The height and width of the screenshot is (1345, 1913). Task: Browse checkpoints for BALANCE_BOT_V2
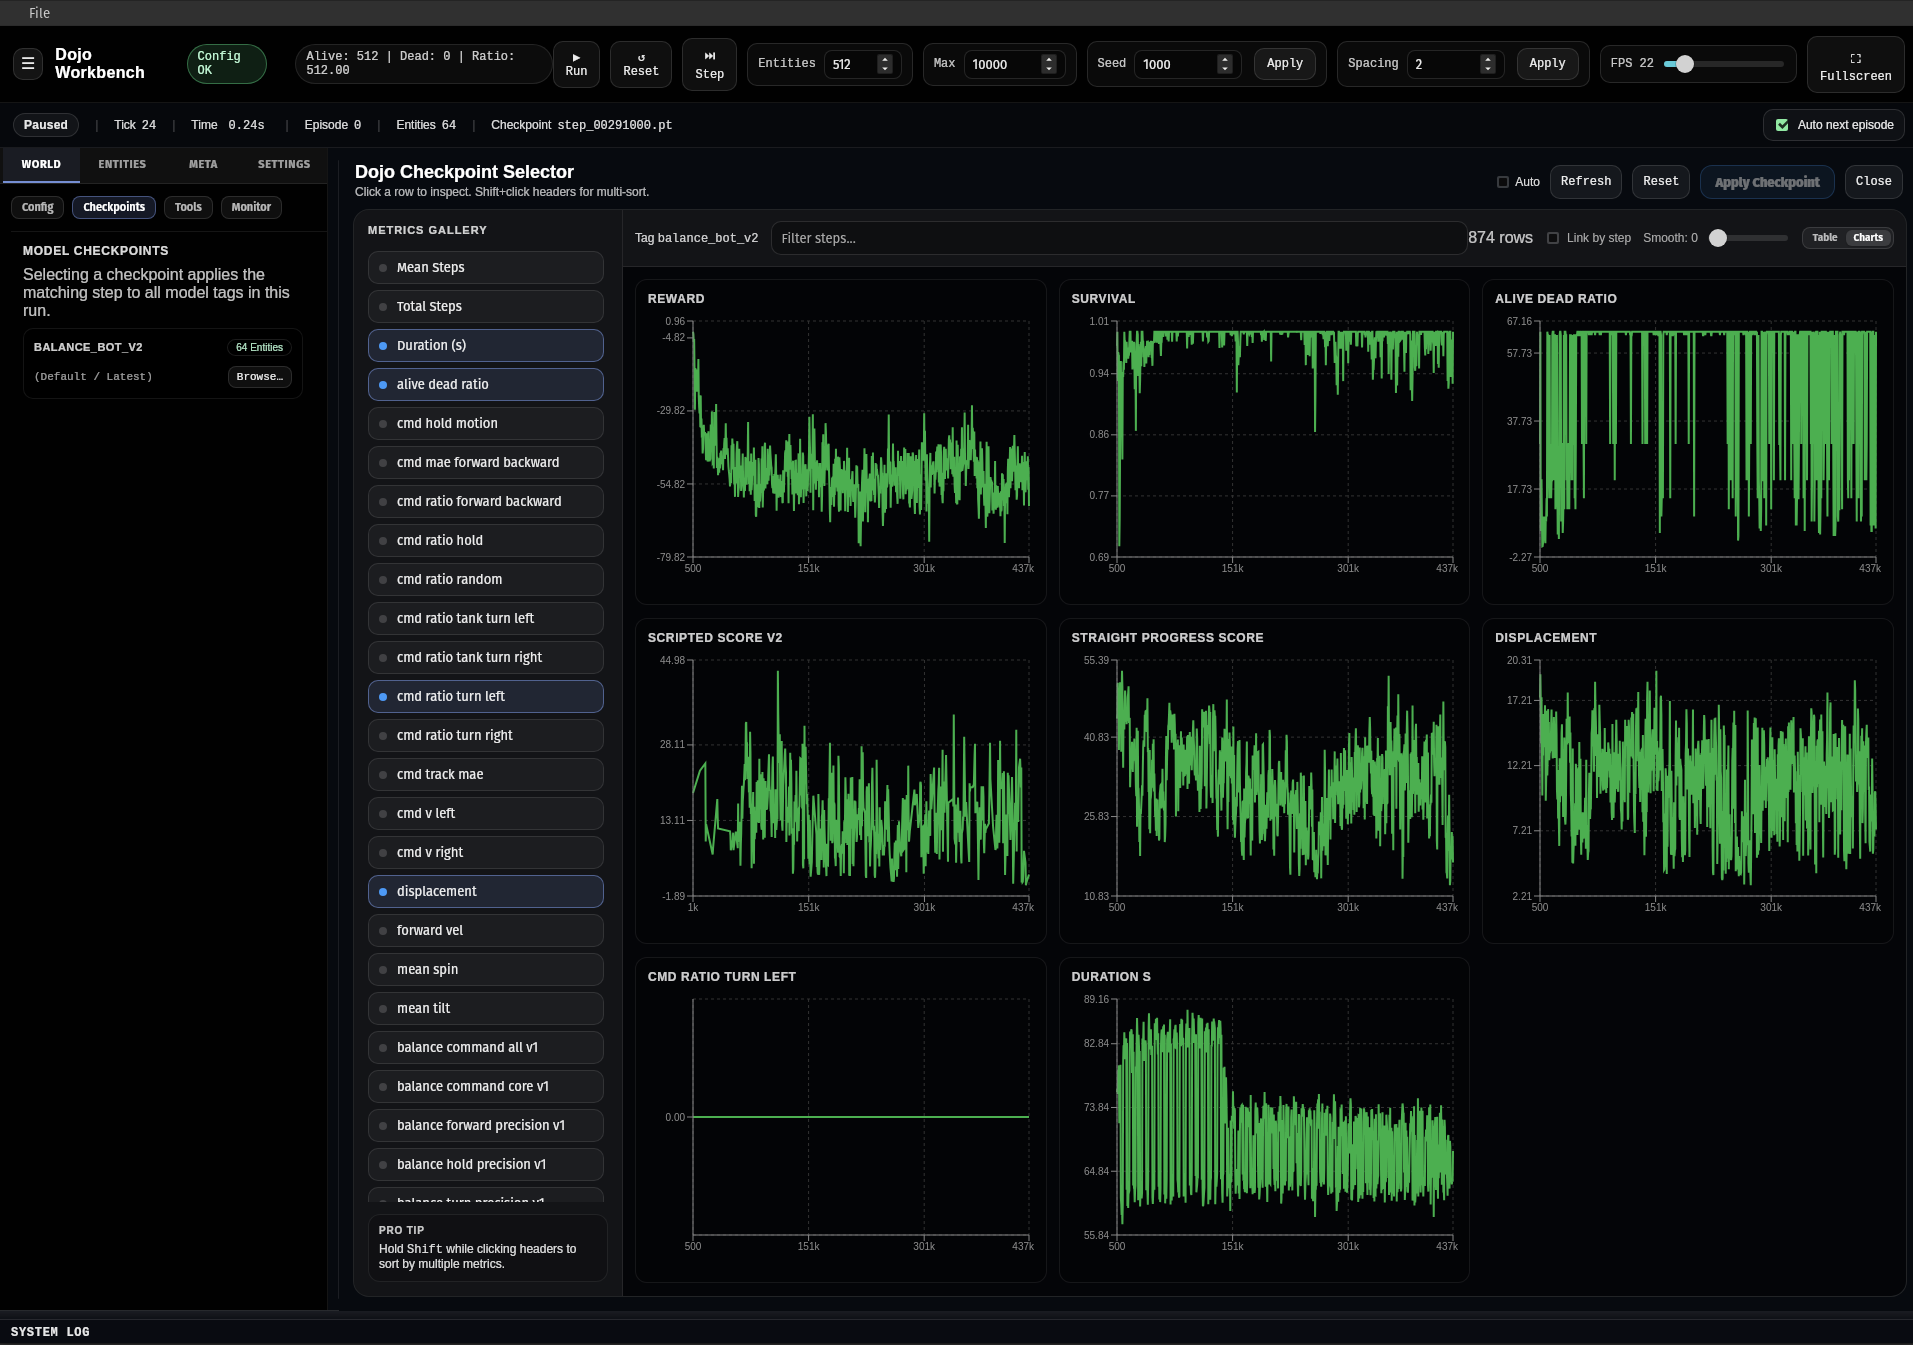(258, 377)
